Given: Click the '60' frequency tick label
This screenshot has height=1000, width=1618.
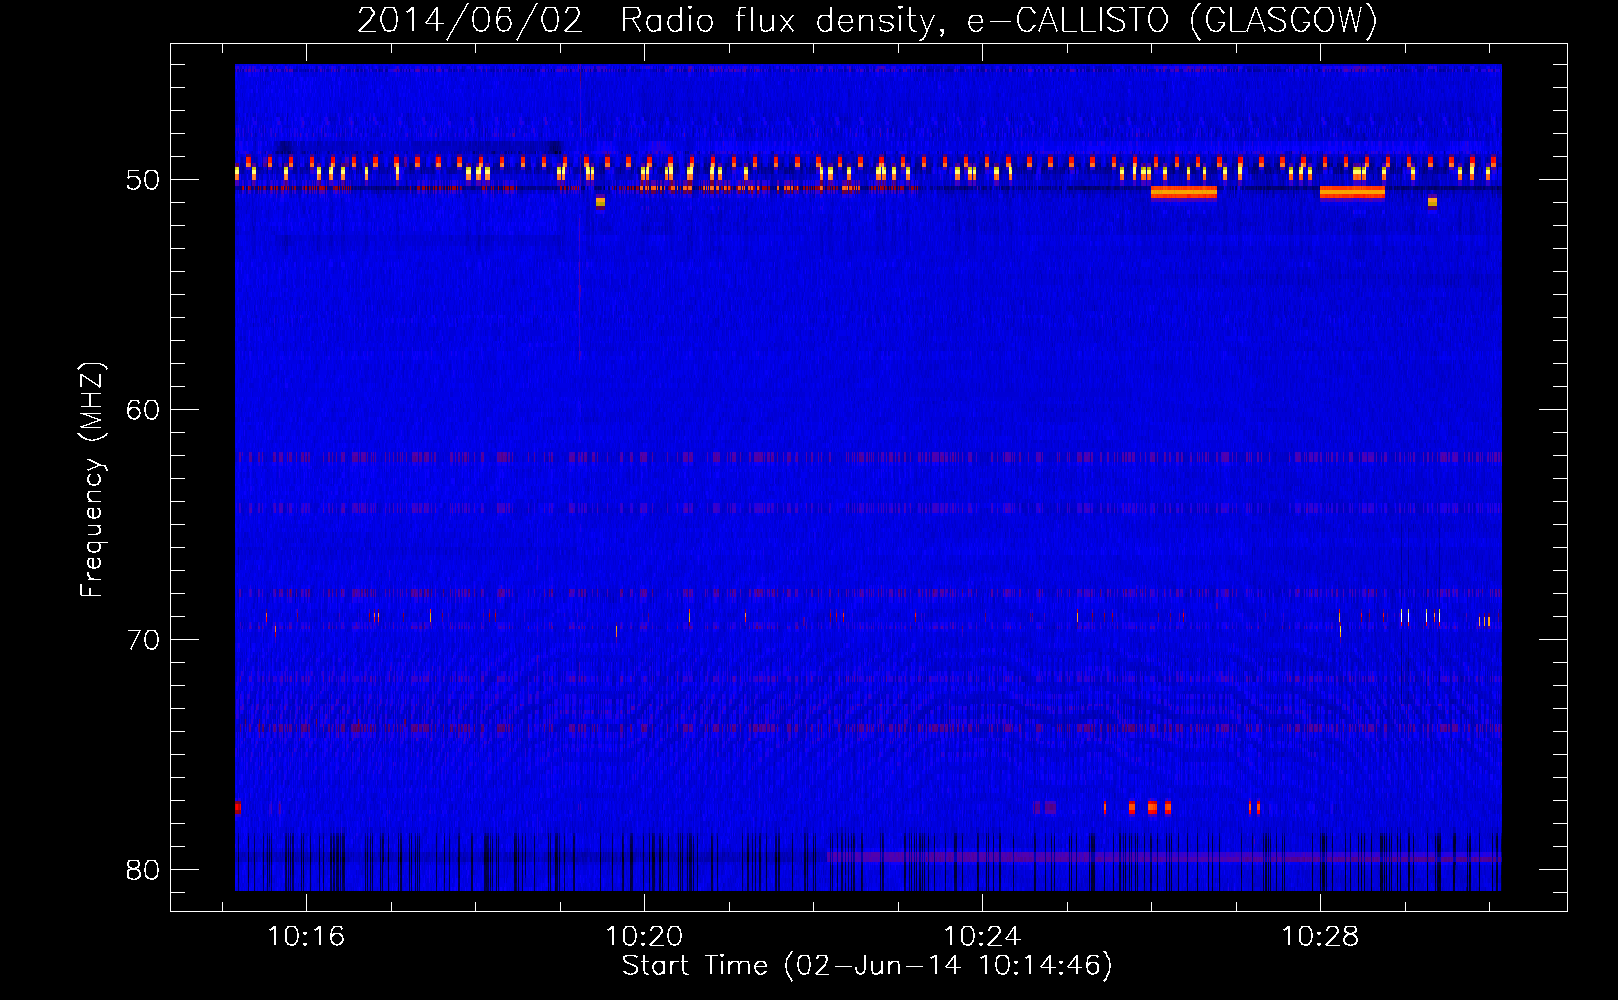Looking at the screenshot, I should pos(143,410).
